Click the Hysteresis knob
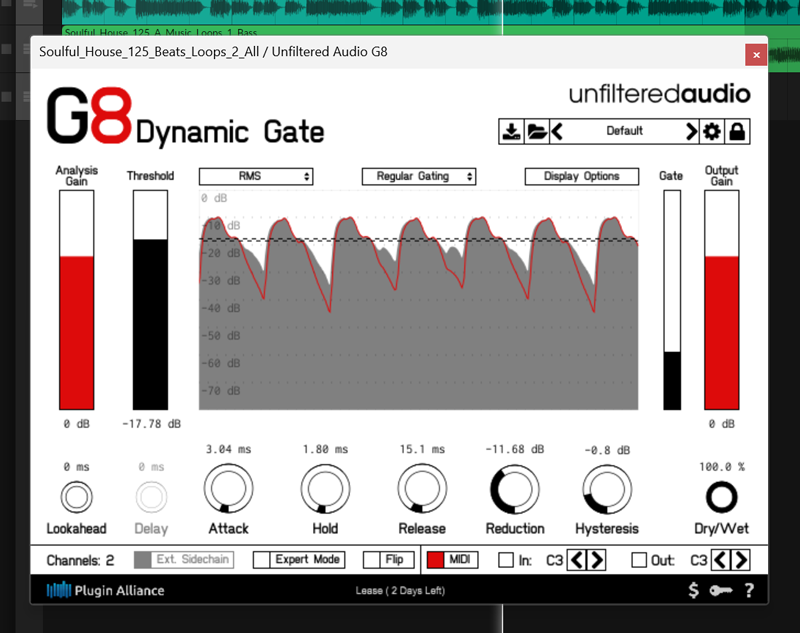This screenshot has height=633, width=800. click(607, 489)
